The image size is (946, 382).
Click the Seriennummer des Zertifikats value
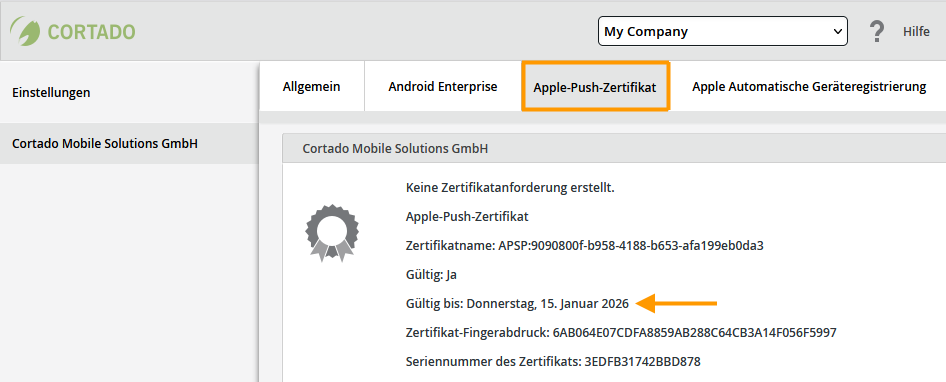[x=642, y=361]
